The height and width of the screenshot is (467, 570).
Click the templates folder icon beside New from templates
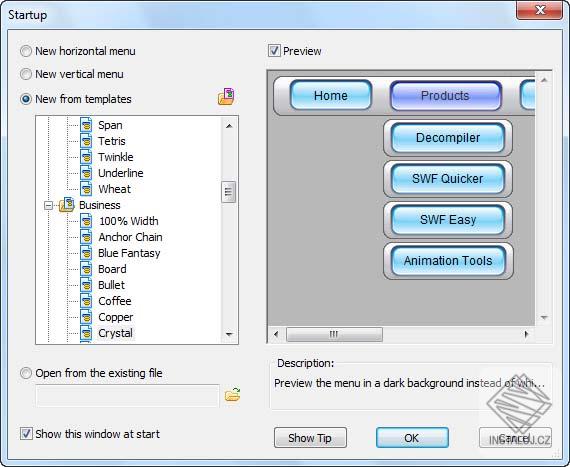226,97
